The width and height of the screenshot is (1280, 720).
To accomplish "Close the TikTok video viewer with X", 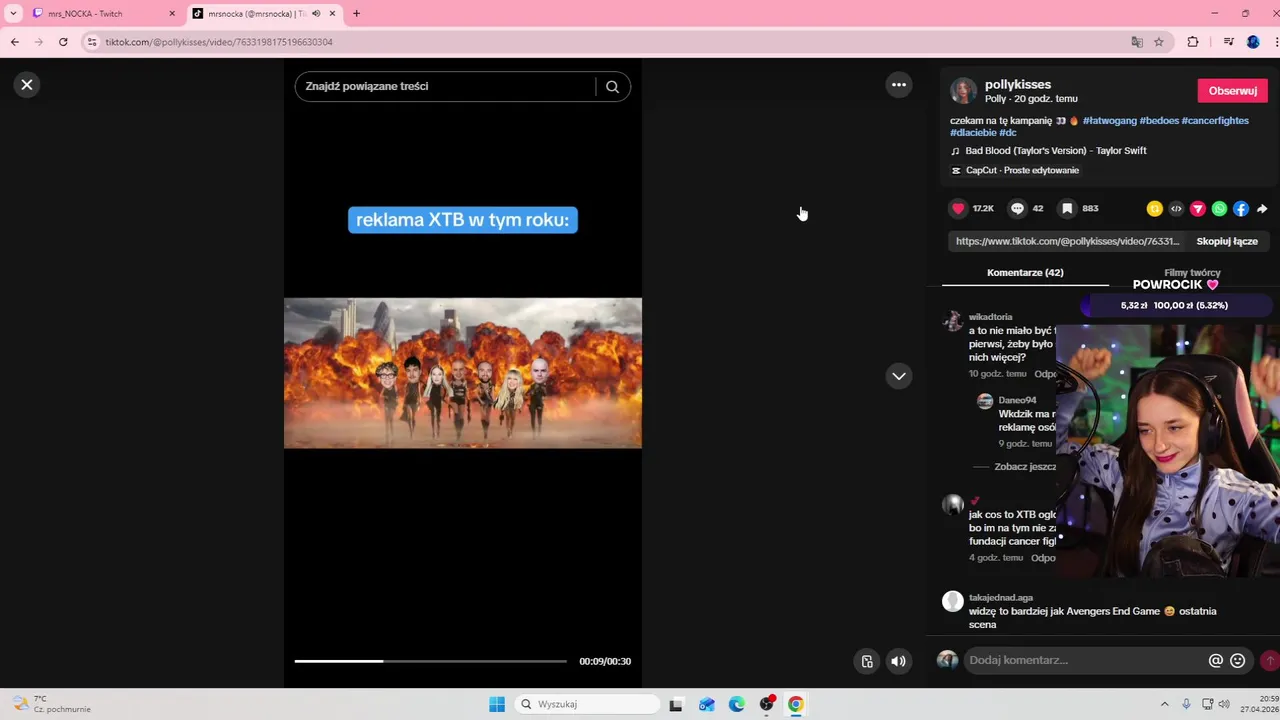I will 27,85.
